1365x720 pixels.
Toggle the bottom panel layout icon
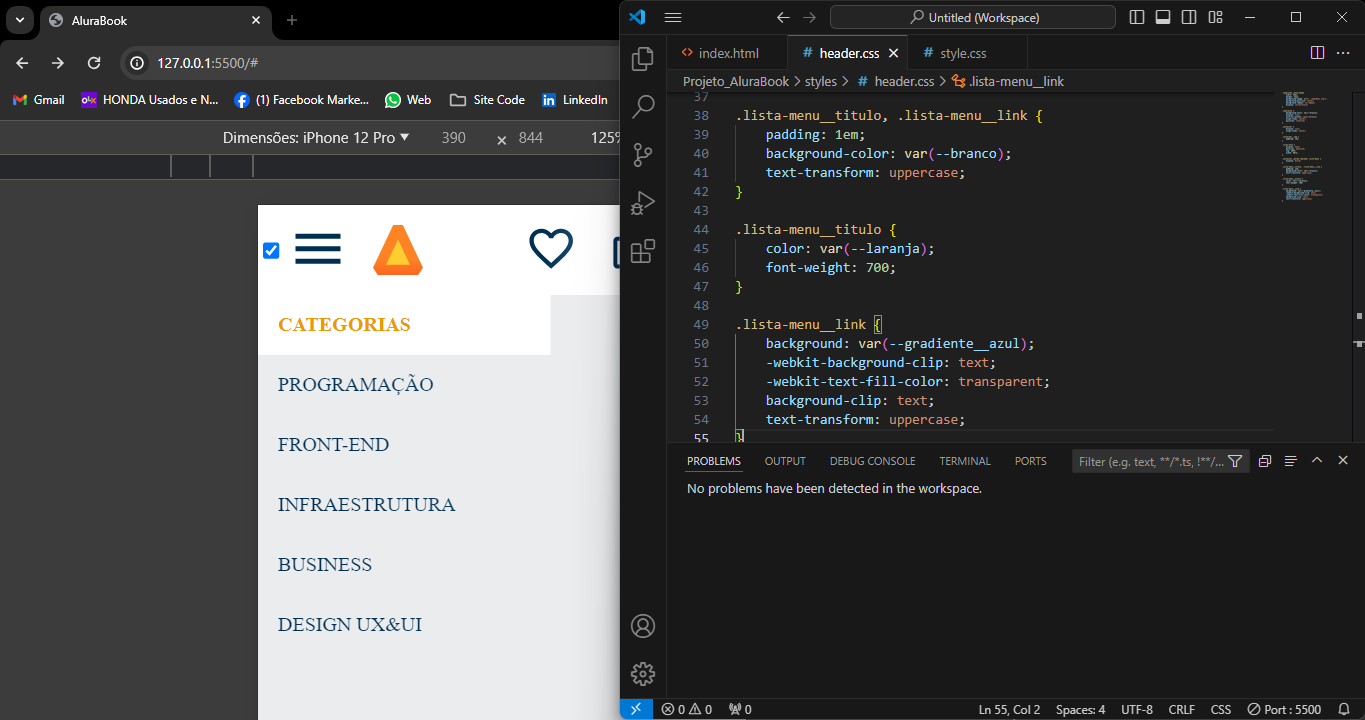(1163, 17)
